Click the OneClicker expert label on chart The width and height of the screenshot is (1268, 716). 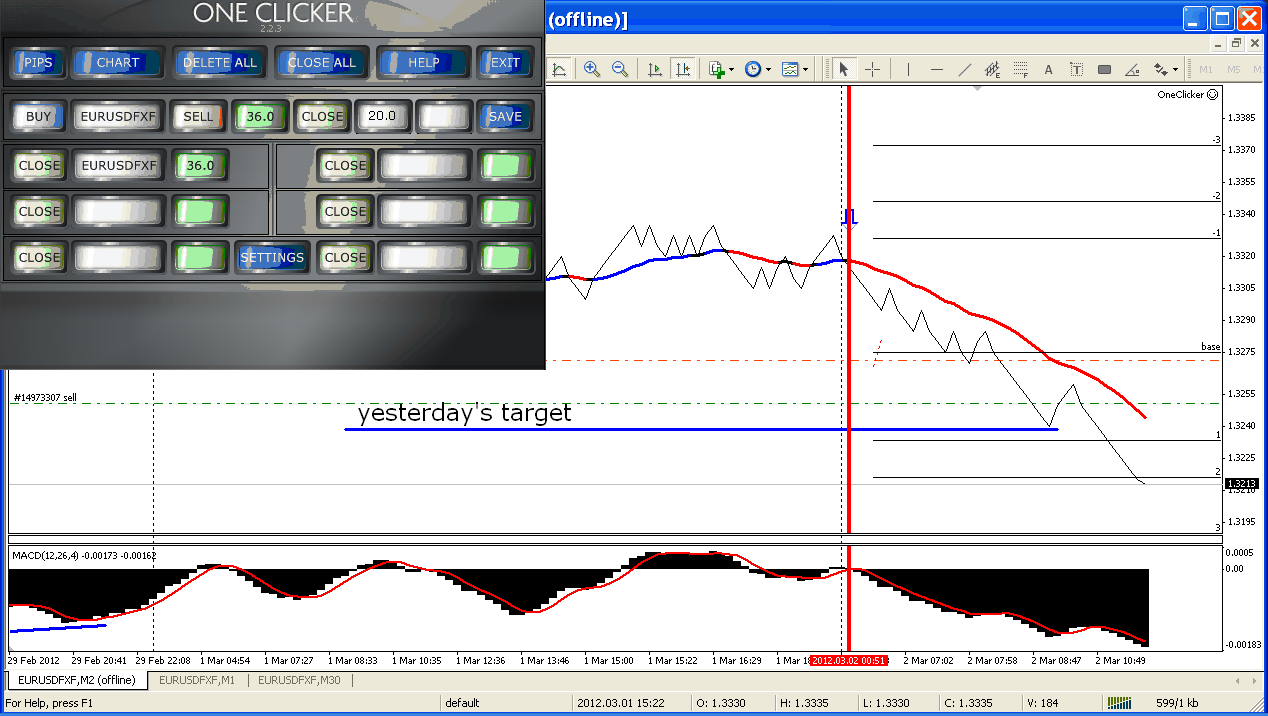tap(1187, 94)
